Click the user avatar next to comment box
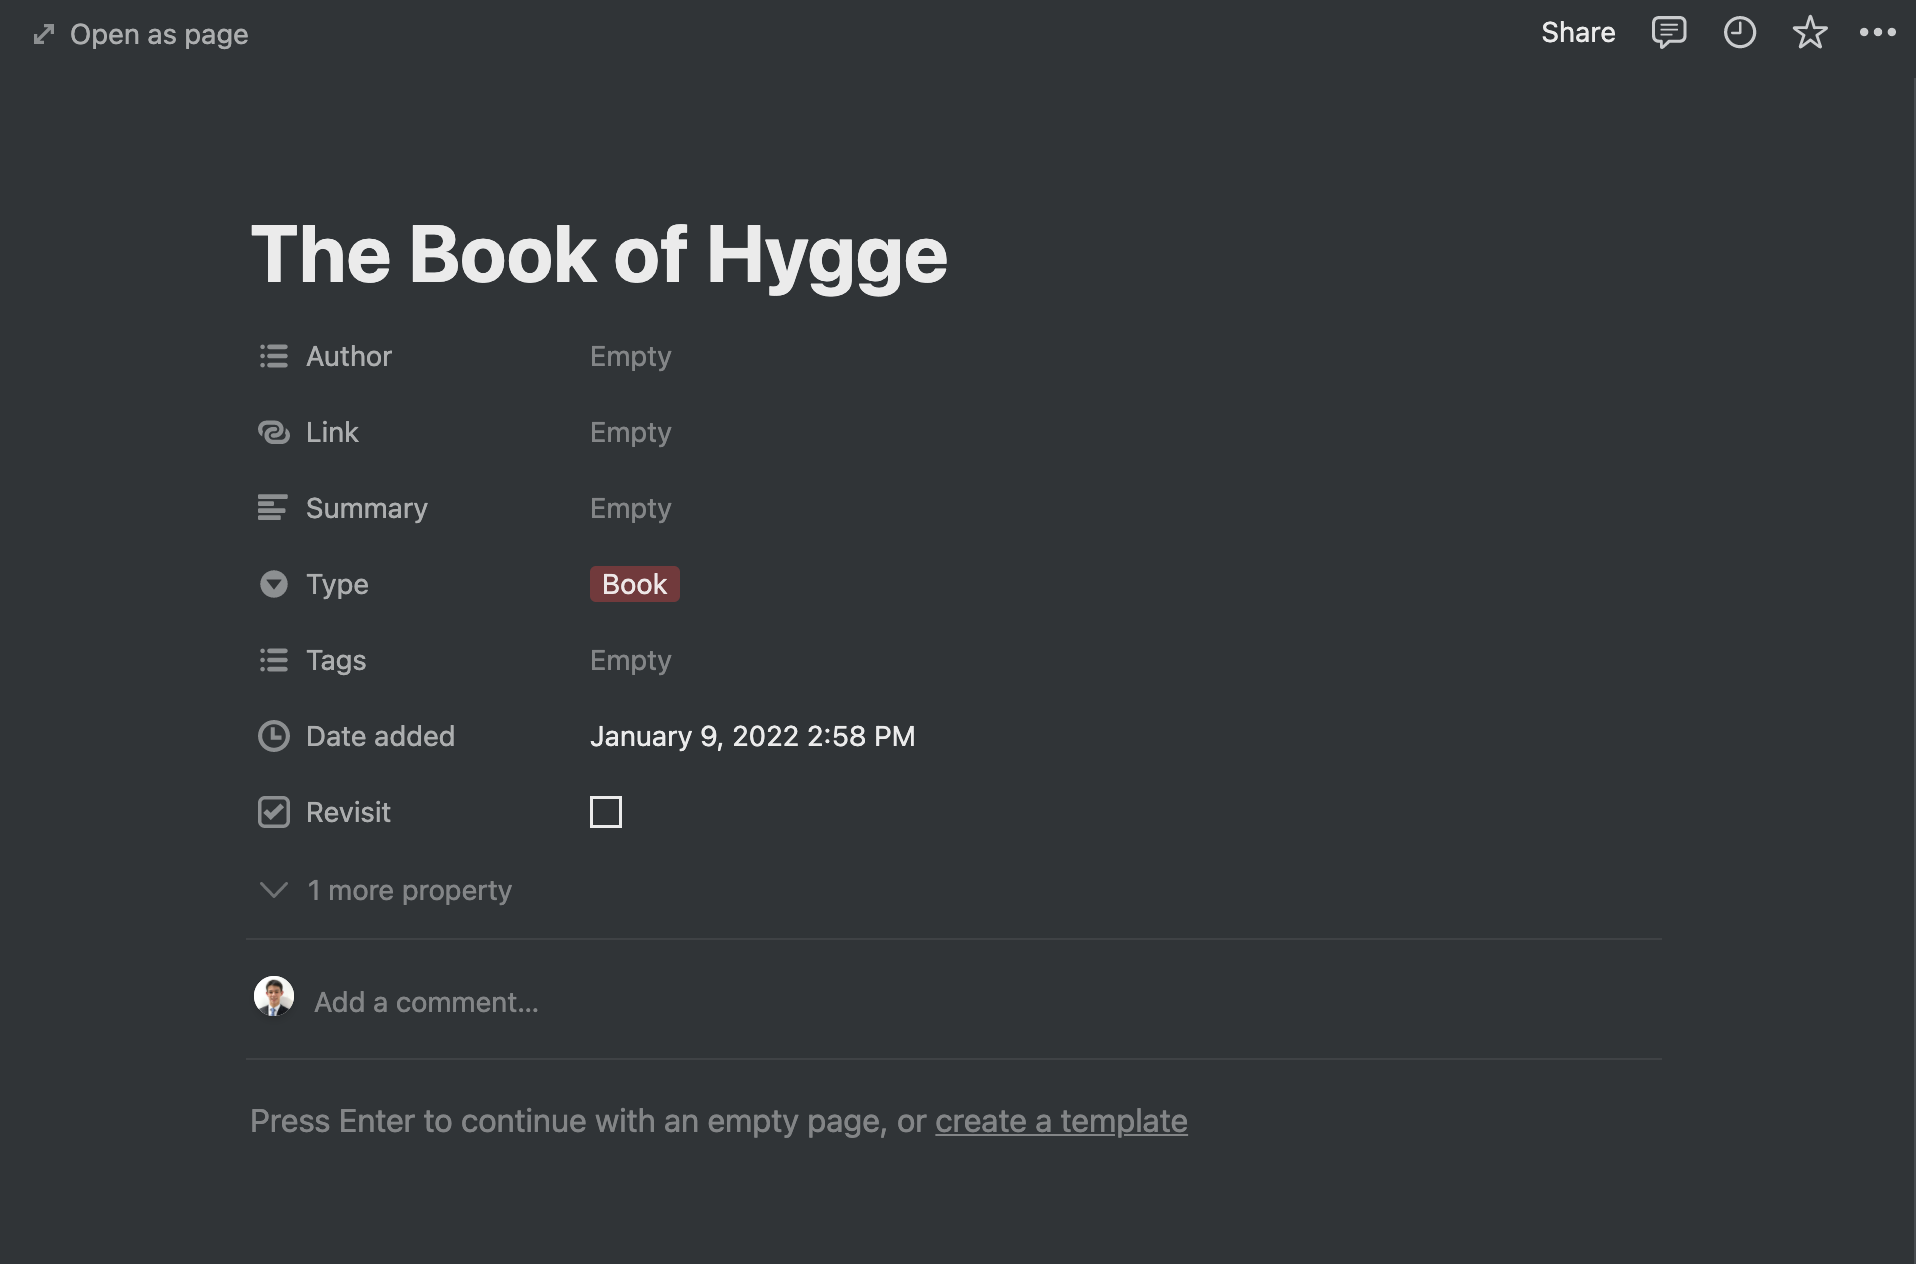The height and width of the screenshot is (1264, 1916). pos(273,997)
